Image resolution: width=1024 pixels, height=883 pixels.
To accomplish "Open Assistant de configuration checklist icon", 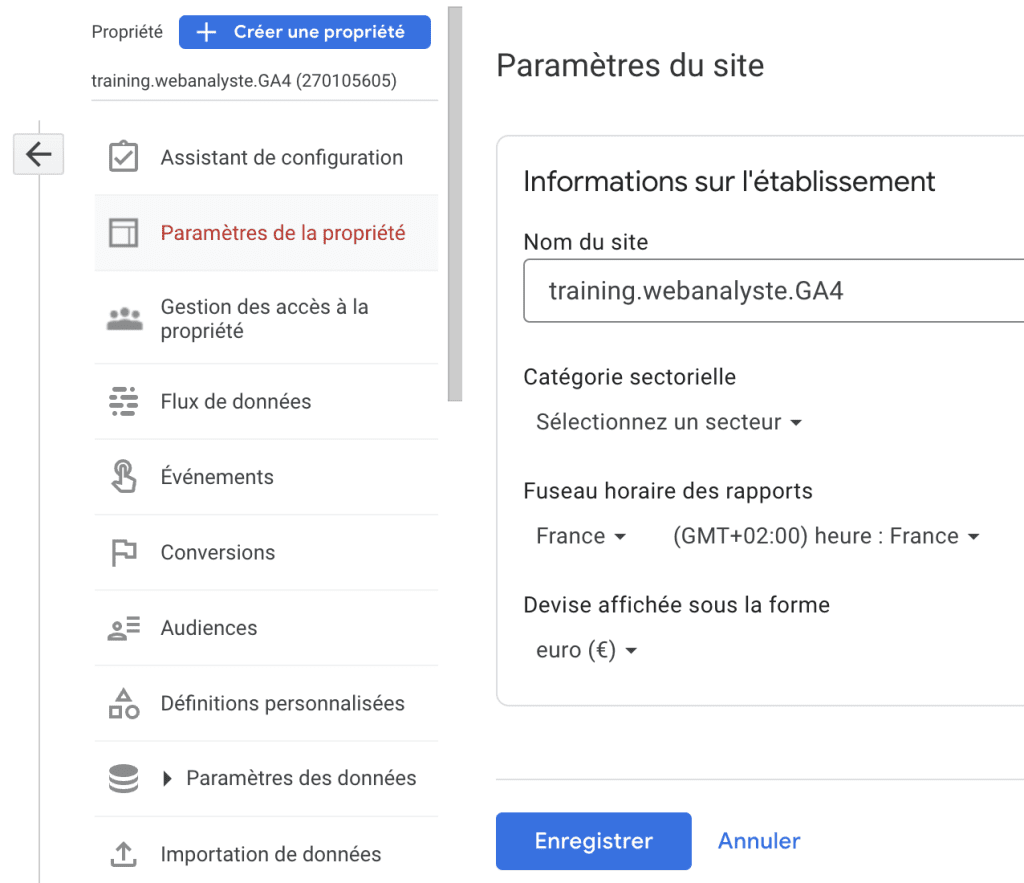I will (123, 157).
